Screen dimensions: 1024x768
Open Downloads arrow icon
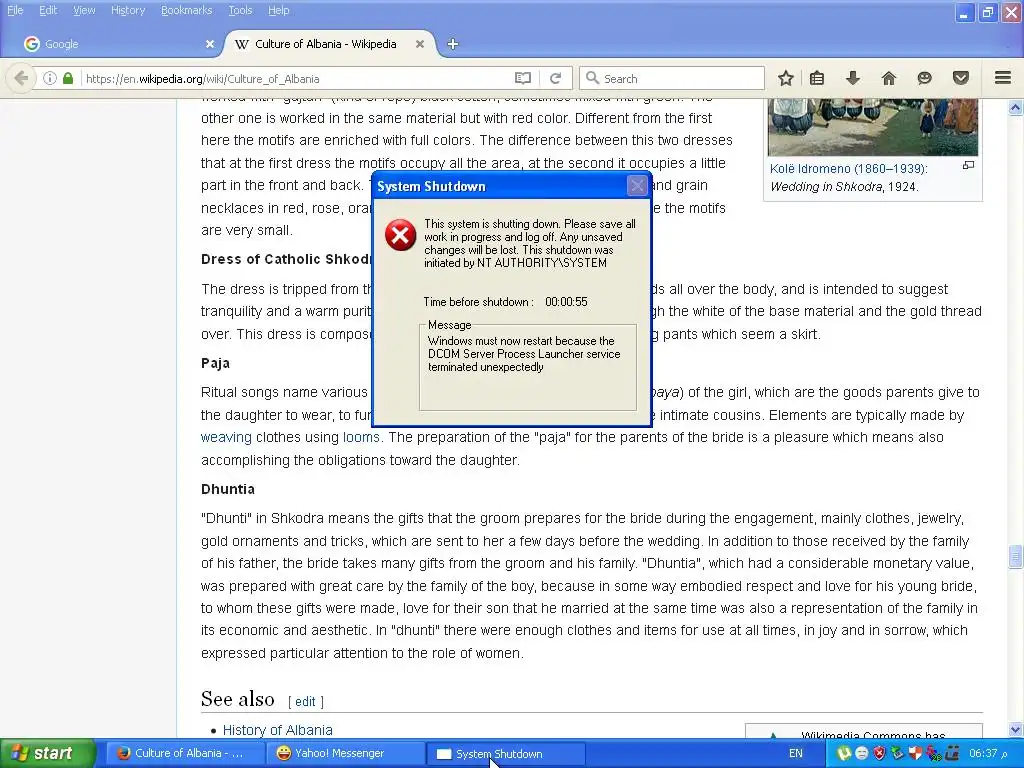(x=852, y=78)
